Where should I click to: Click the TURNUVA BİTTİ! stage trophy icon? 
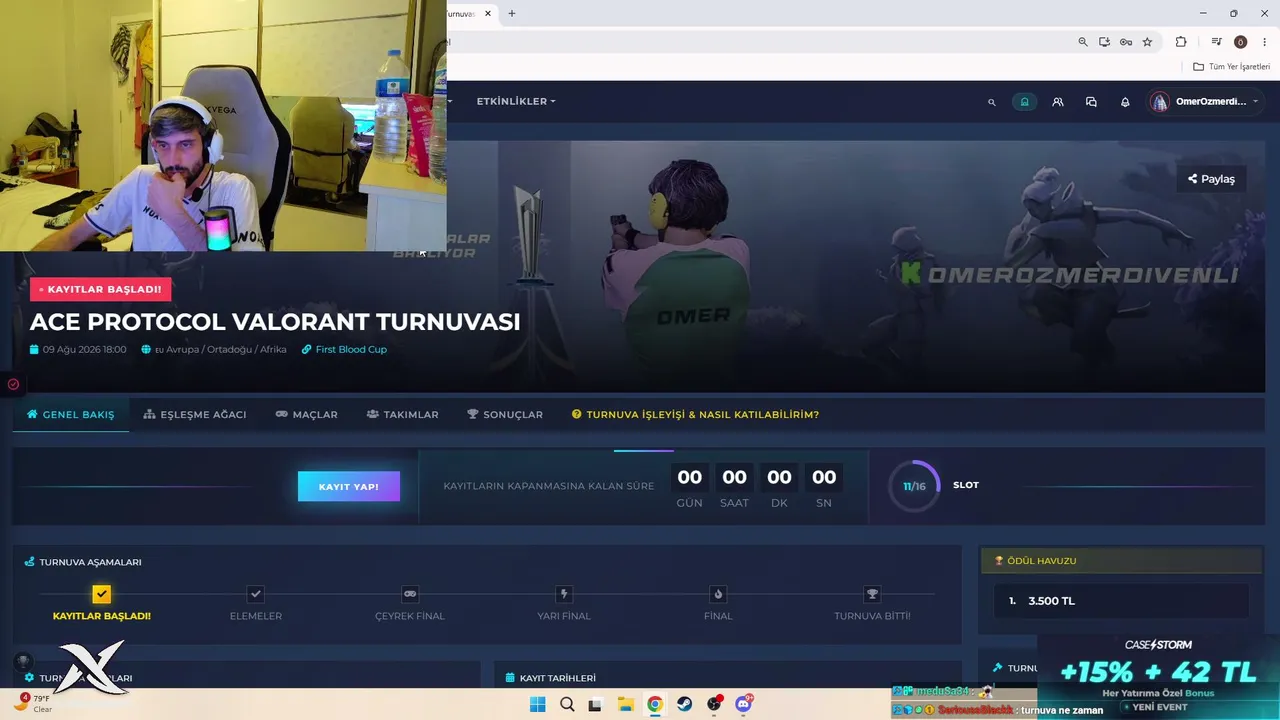pyautogui.click(x=872, y=594)
